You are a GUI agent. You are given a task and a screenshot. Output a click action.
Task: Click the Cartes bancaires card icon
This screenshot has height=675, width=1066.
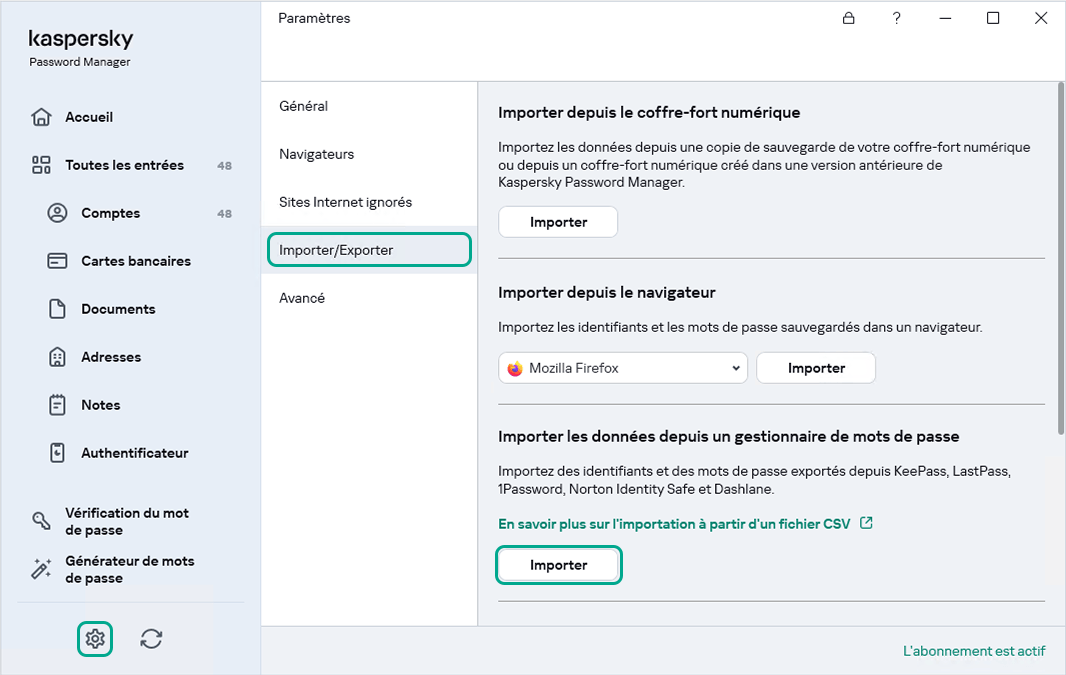point(57,261)
